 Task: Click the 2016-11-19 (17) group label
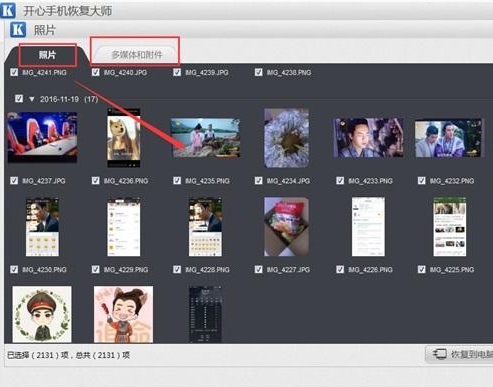[69, 99]
